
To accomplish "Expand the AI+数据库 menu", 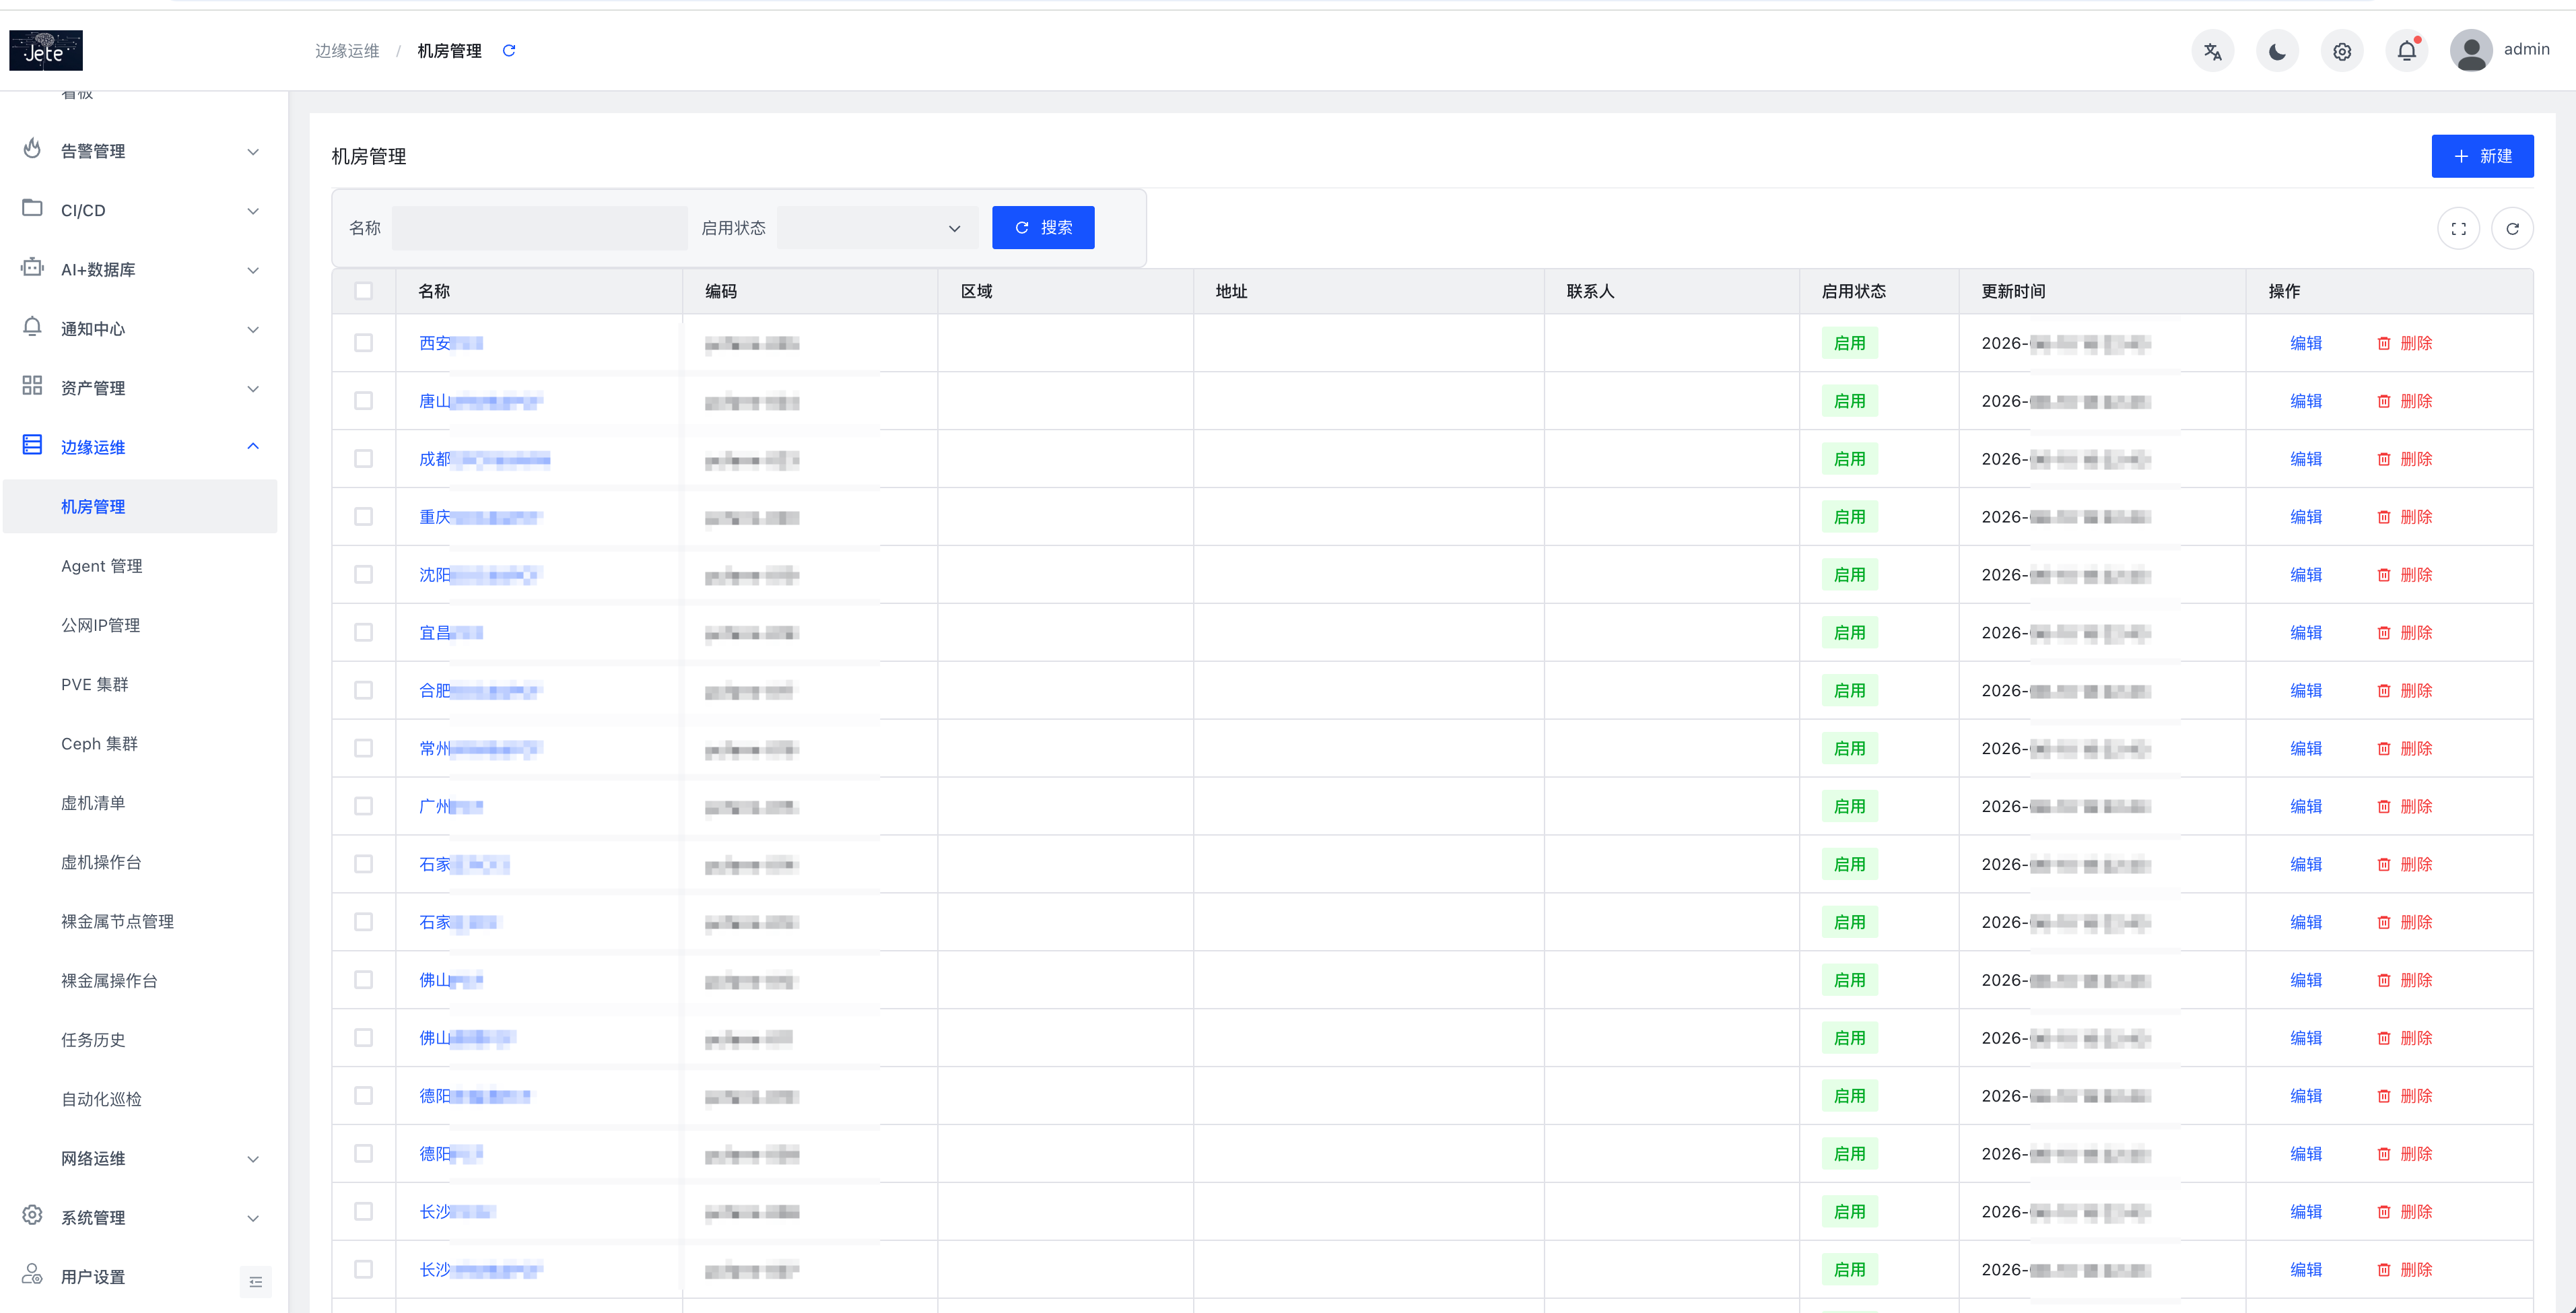I will (253, 270).
